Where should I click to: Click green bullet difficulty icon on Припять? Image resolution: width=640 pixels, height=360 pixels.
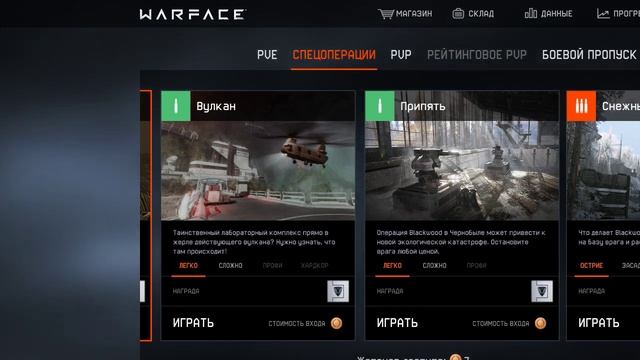click(380, 106)
